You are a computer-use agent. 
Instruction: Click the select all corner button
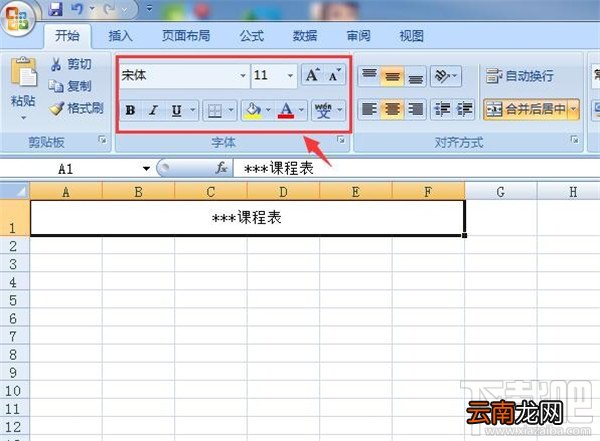click(15, 191)
